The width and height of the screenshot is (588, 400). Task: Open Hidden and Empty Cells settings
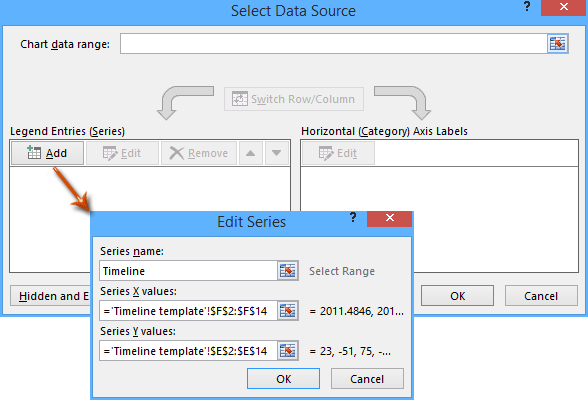tap(50, 296)
